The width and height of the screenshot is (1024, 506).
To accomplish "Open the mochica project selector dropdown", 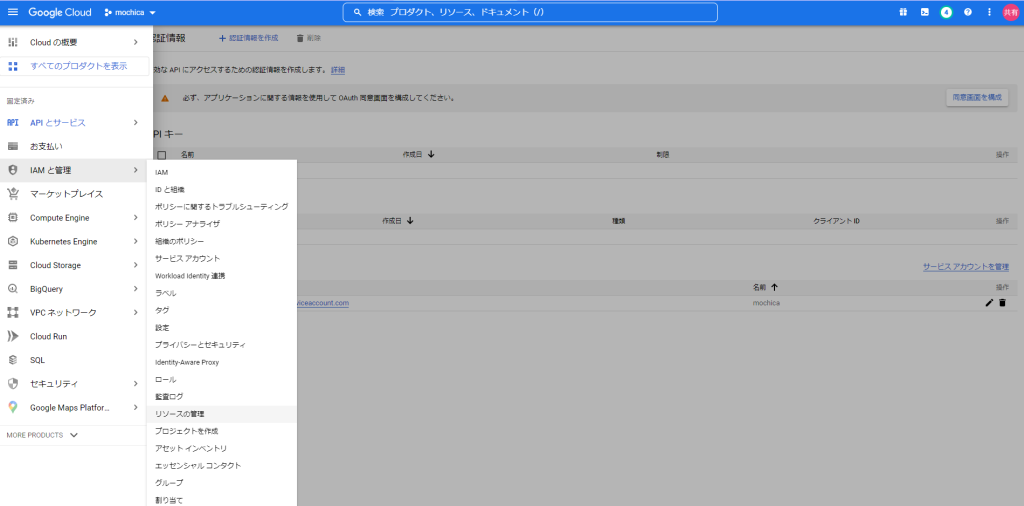I will [125, 12].
